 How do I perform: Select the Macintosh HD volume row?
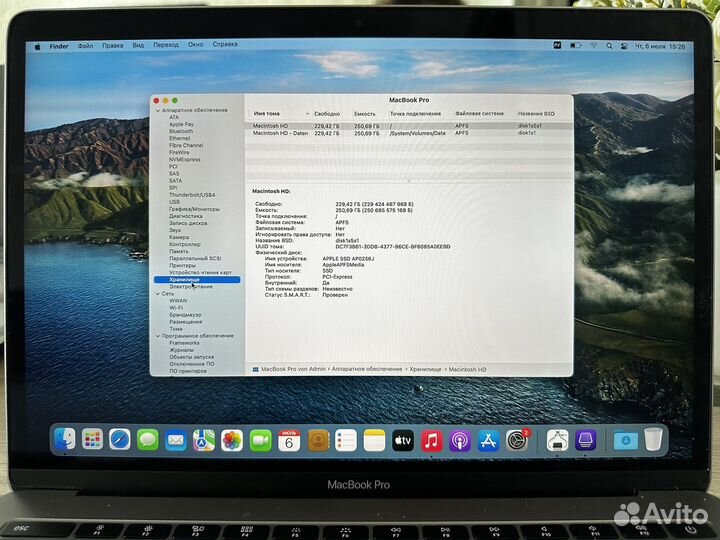pos(409,125)
